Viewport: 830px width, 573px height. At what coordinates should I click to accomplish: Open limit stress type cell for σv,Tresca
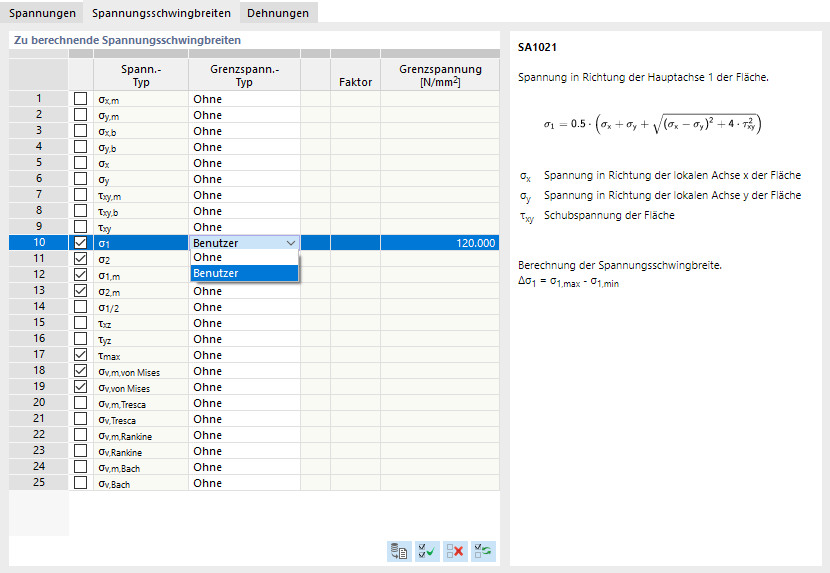245,419
